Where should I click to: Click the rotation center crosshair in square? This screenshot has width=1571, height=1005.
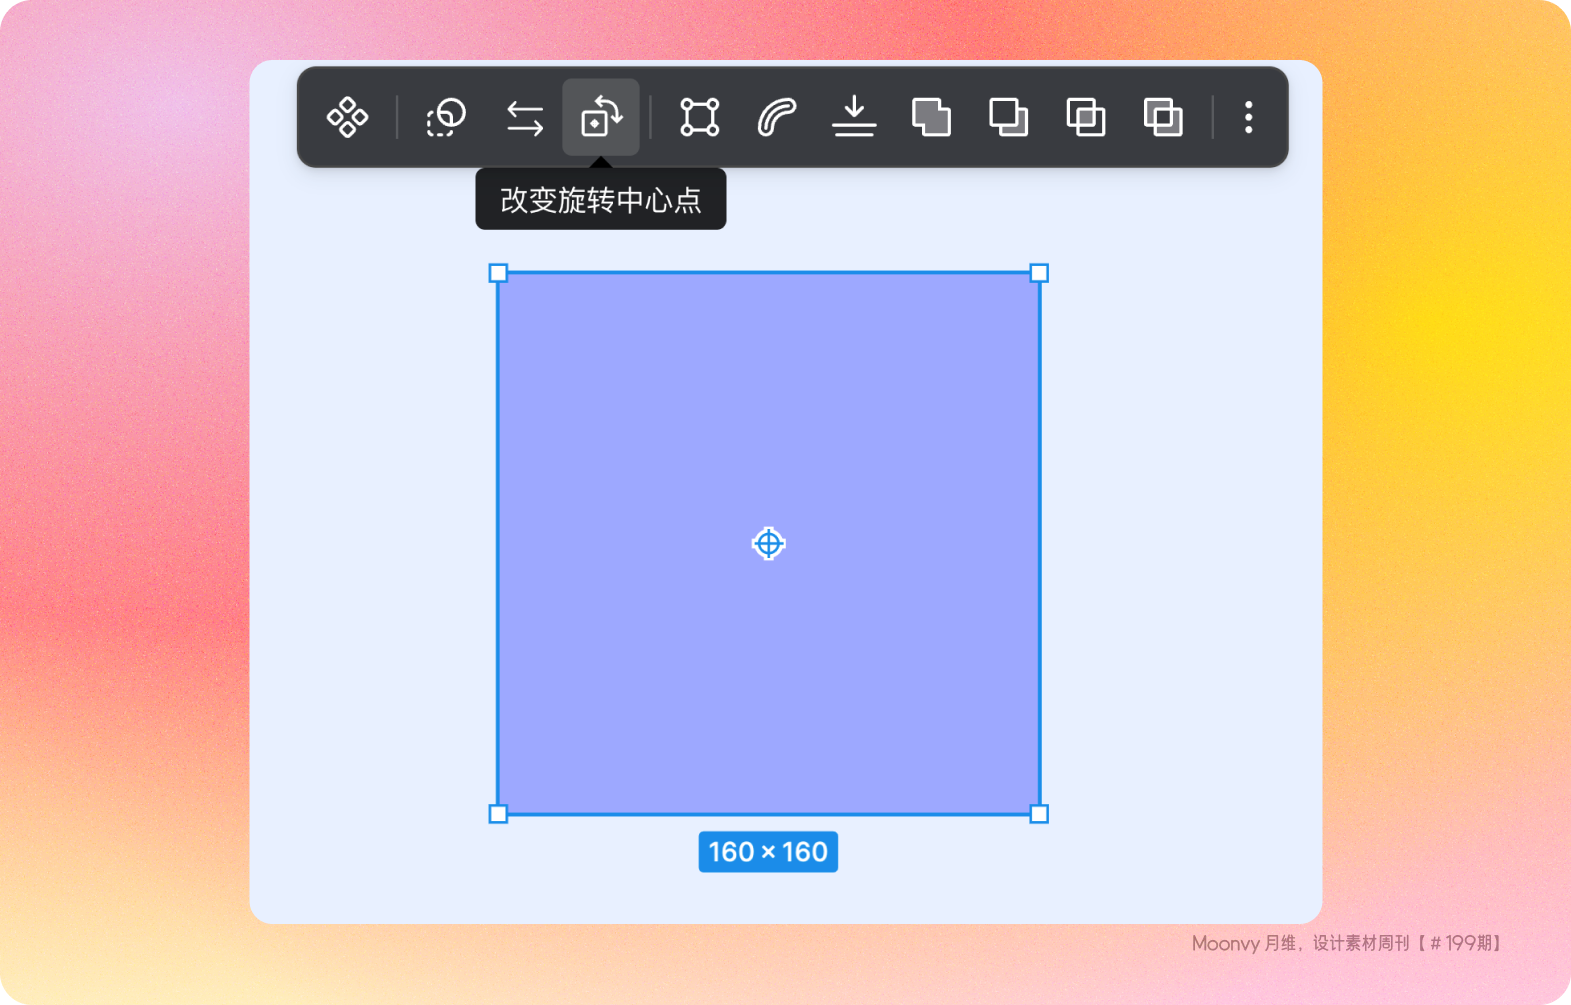(768, 543)
